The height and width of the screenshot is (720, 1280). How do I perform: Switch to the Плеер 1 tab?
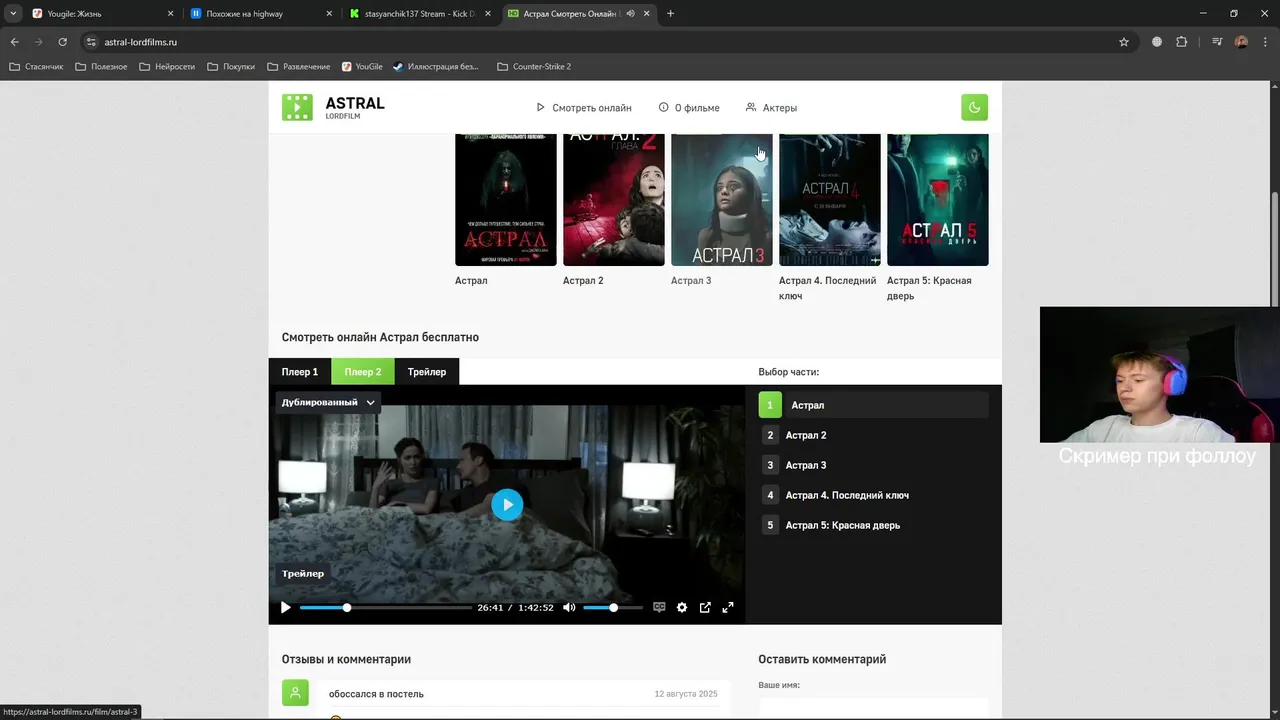click(x=300, y=372)
